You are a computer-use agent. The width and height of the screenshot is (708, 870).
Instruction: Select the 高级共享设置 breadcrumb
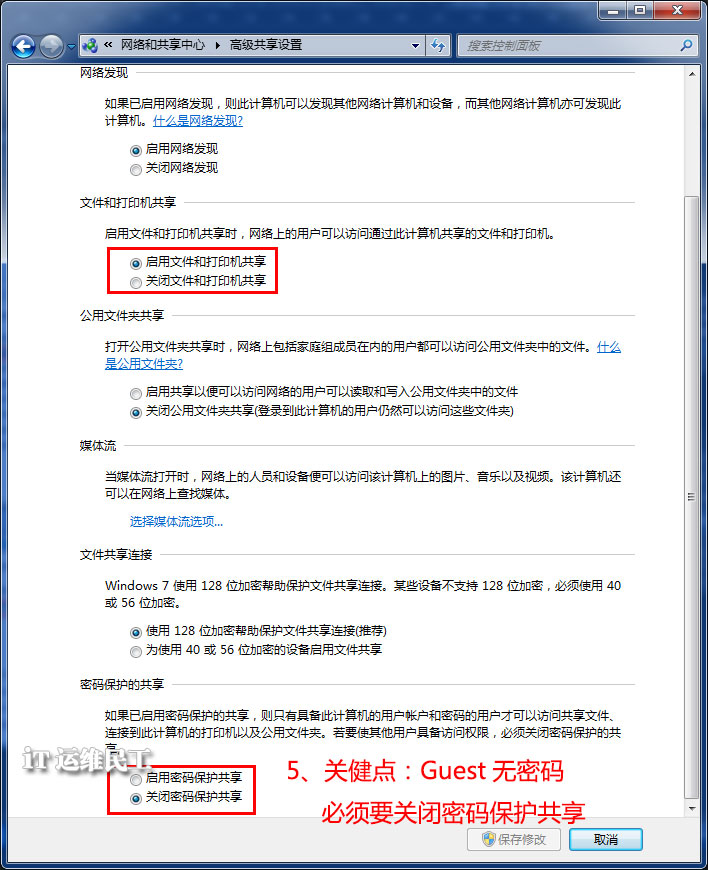pos(266,45)
